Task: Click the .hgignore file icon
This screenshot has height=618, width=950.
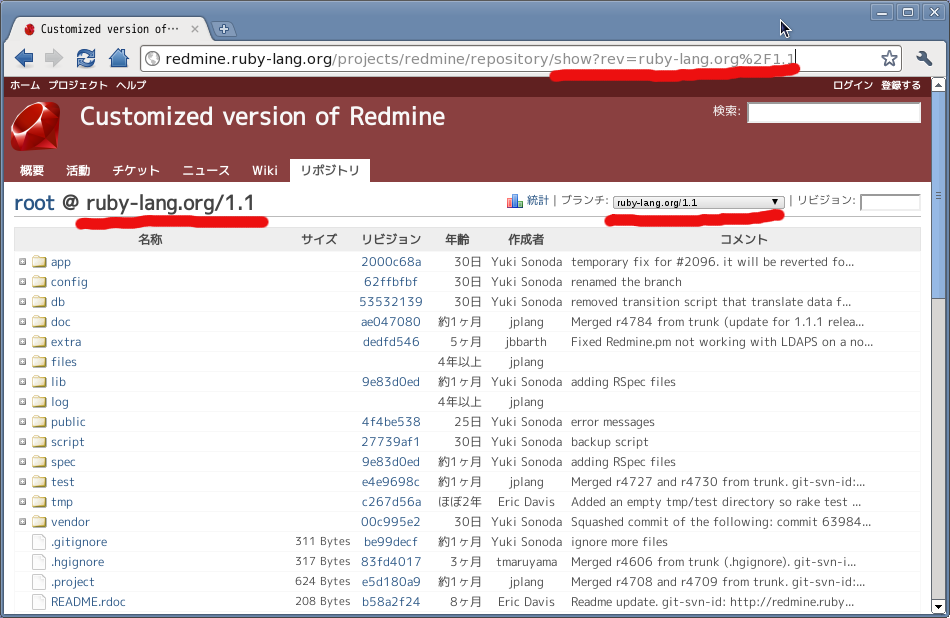Action: tap(39, 561)
